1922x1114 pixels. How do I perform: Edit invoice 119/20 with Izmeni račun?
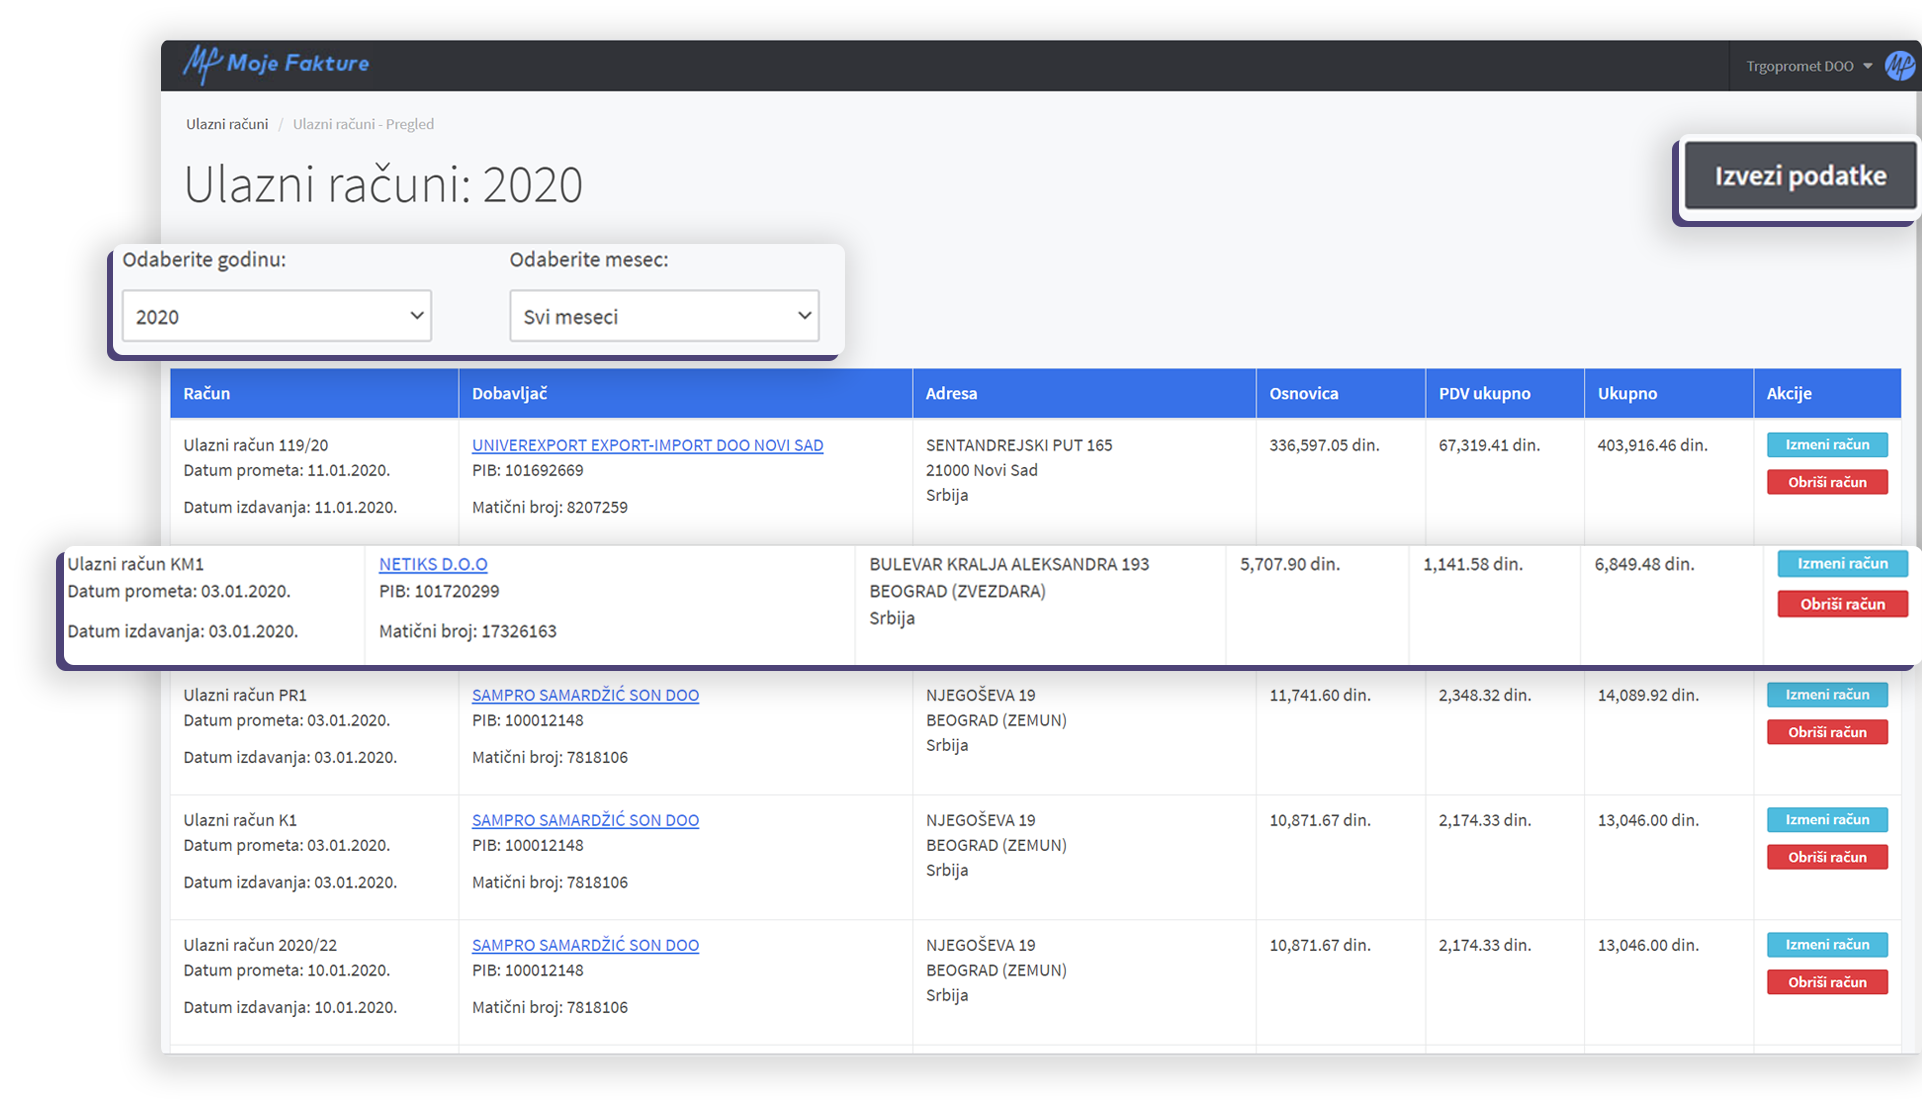point(1827,445)
